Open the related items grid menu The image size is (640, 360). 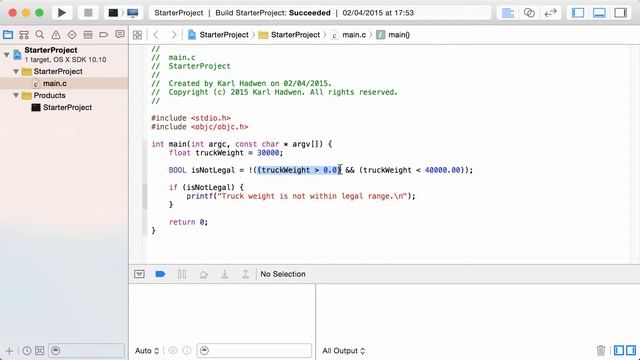(x=138, y=35)
